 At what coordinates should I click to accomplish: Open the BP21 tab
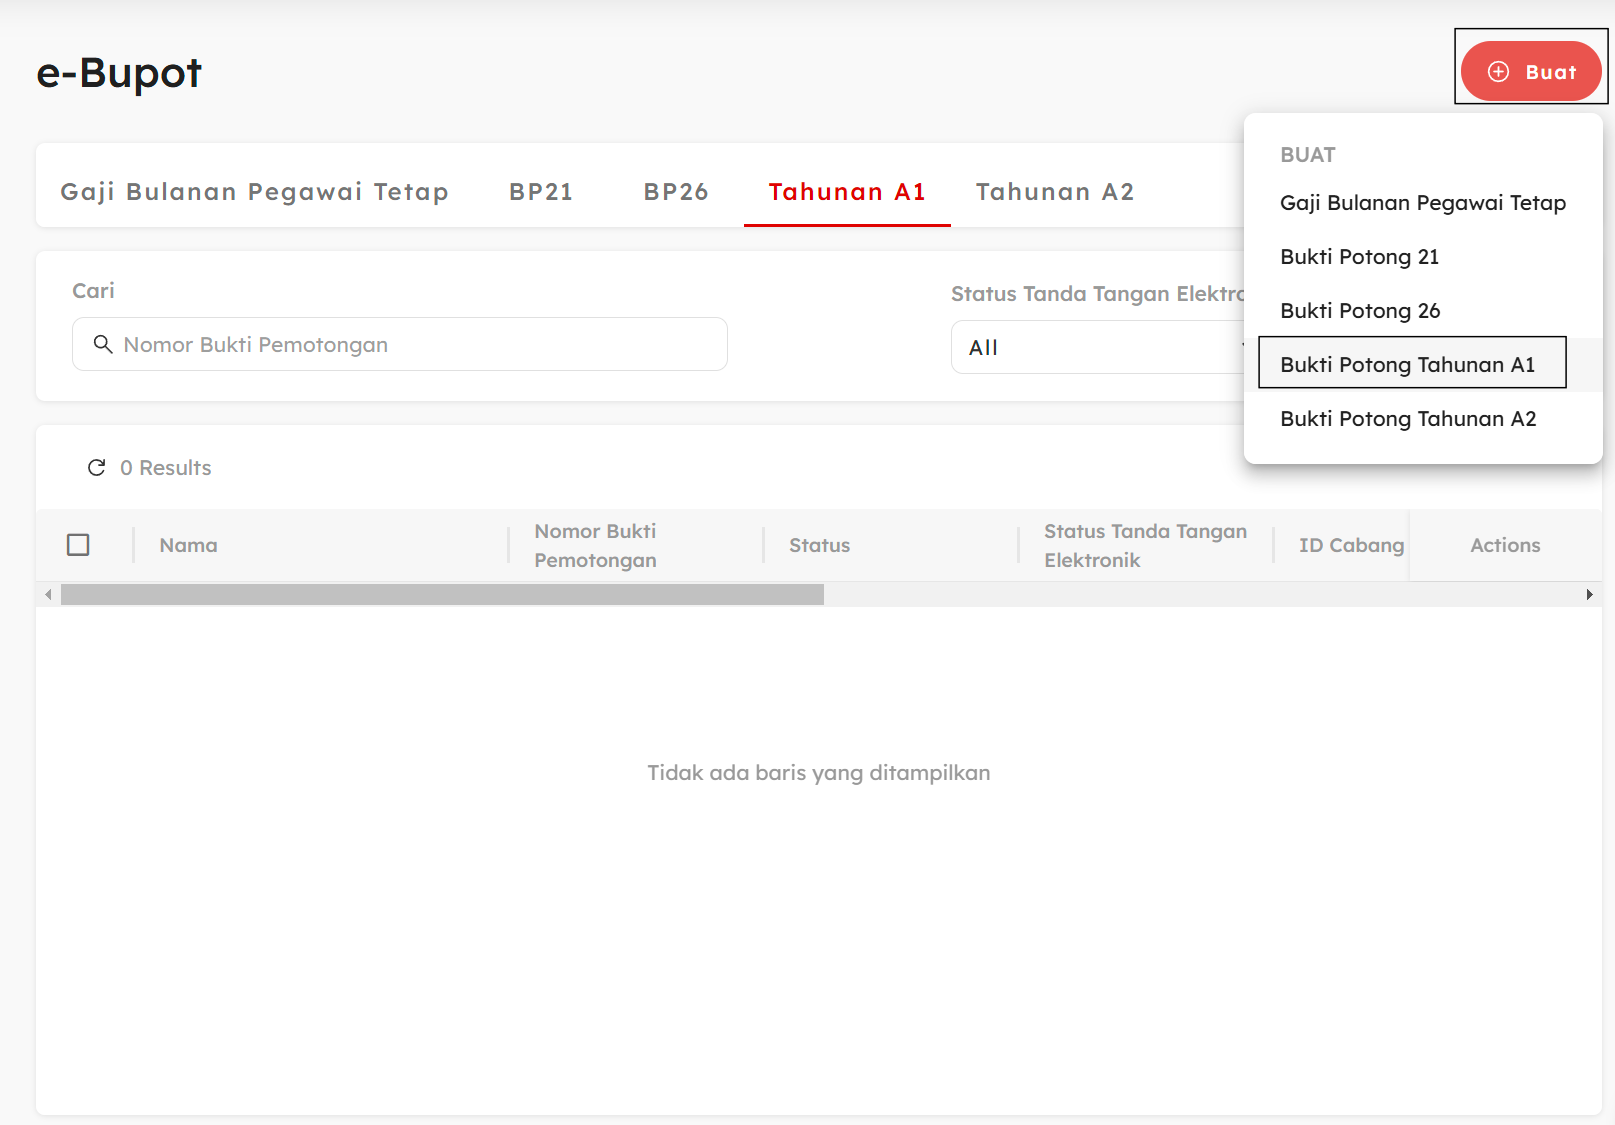coord(541,192)
